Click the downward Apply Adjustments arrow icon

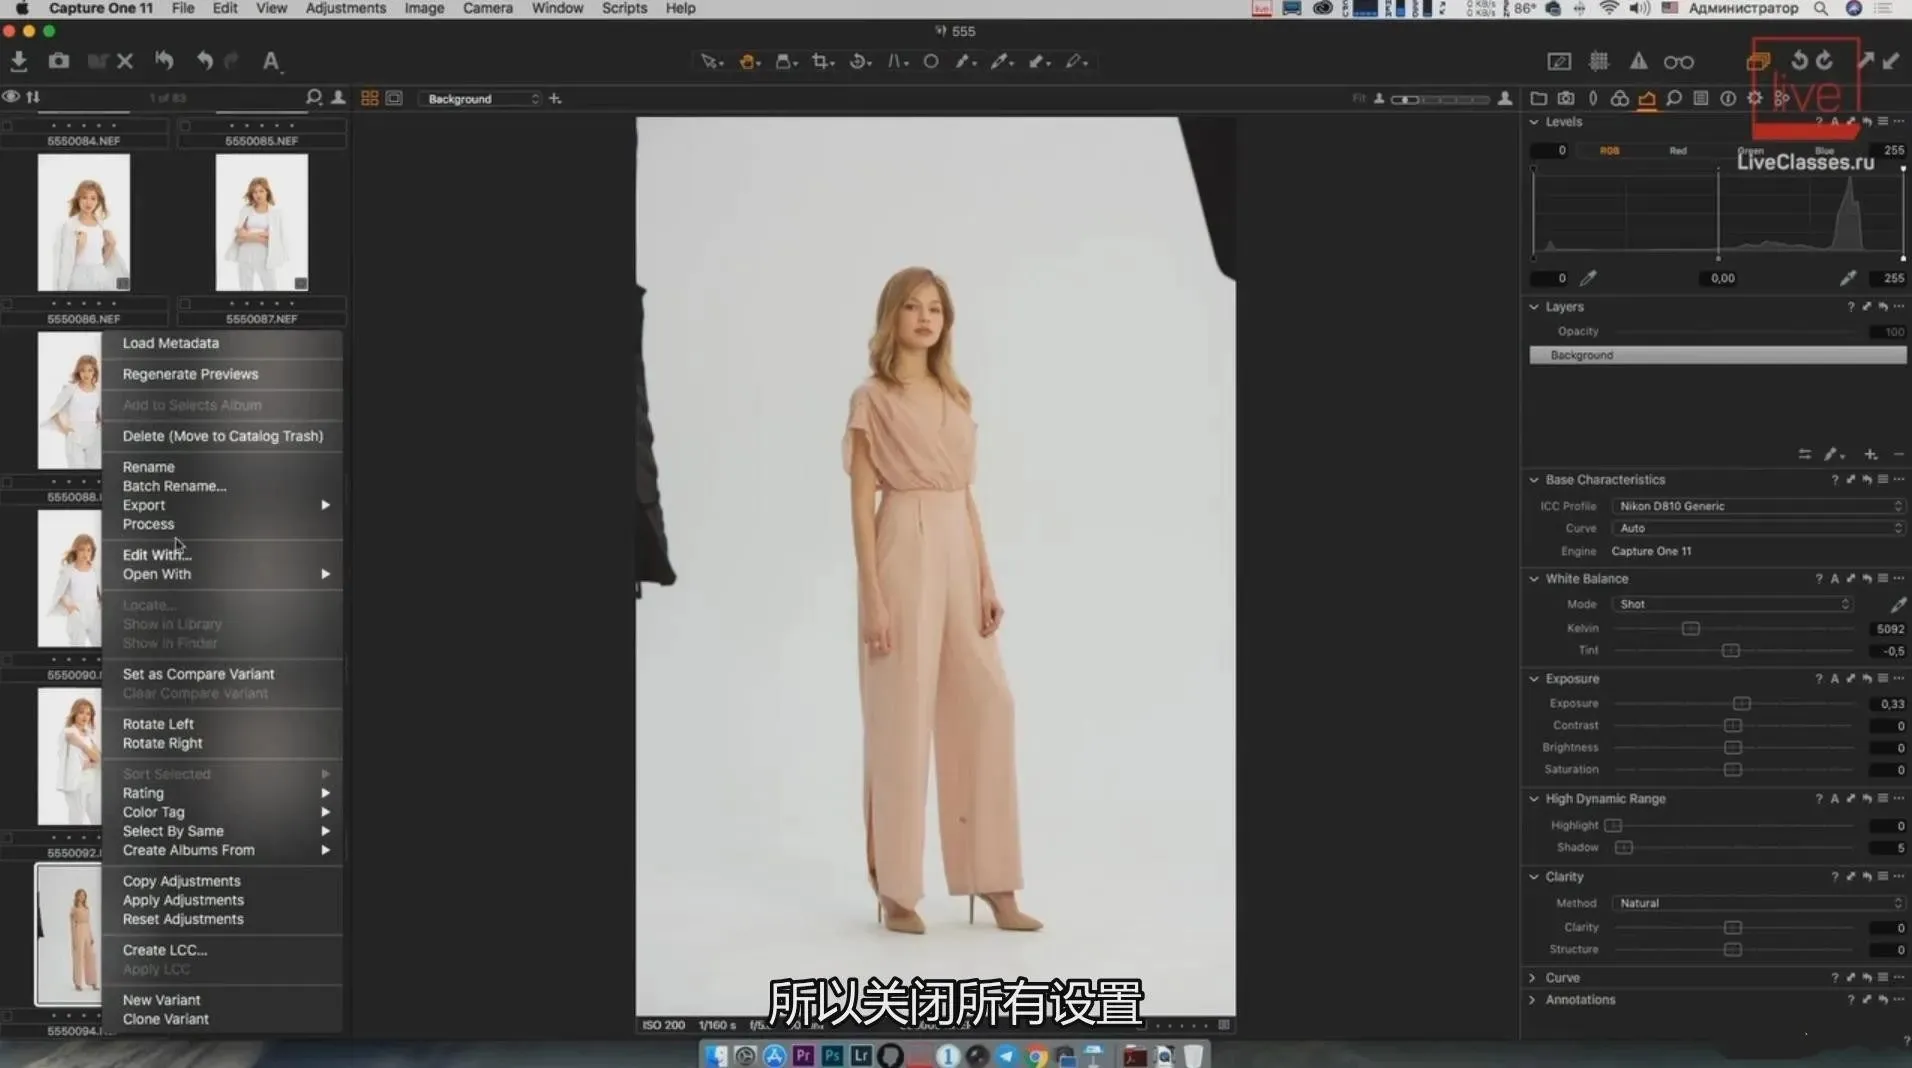pyautogui.click(x=1891, y=61)
